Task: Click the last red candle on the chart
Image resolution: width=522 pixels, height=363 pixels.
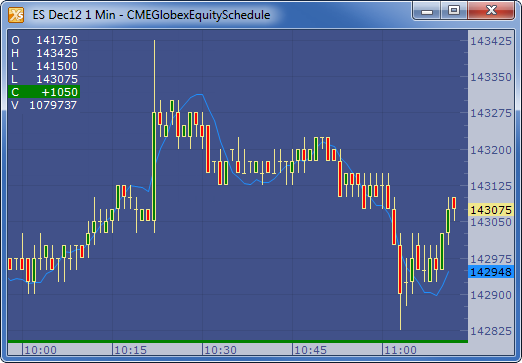Action: 454,203
